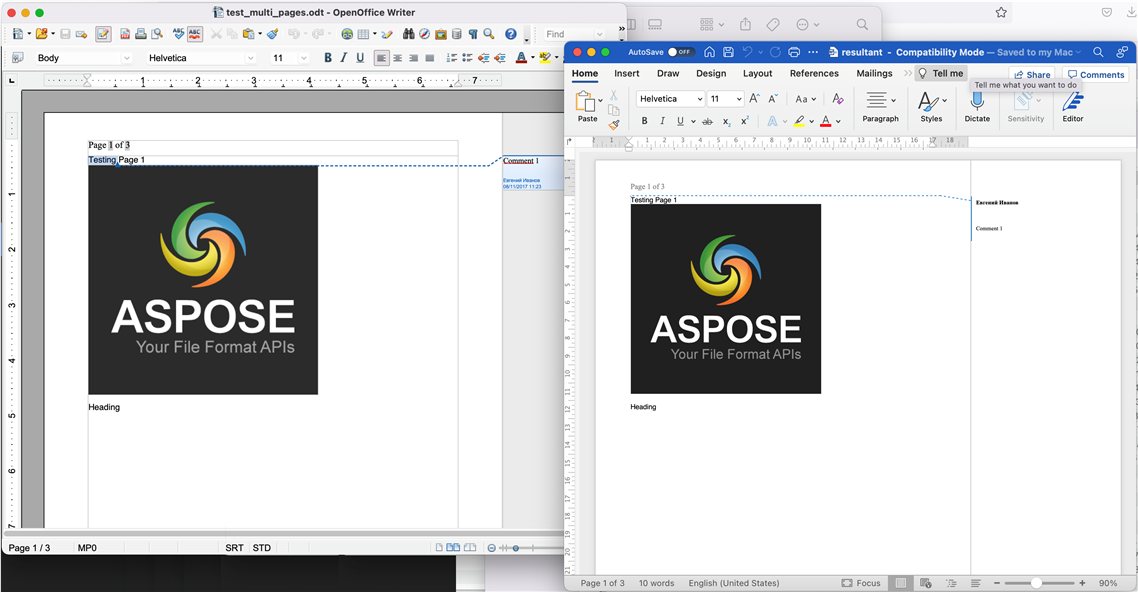Click the Share button in Word
Screen dimensions: 1138x592
coord(1031,75)
